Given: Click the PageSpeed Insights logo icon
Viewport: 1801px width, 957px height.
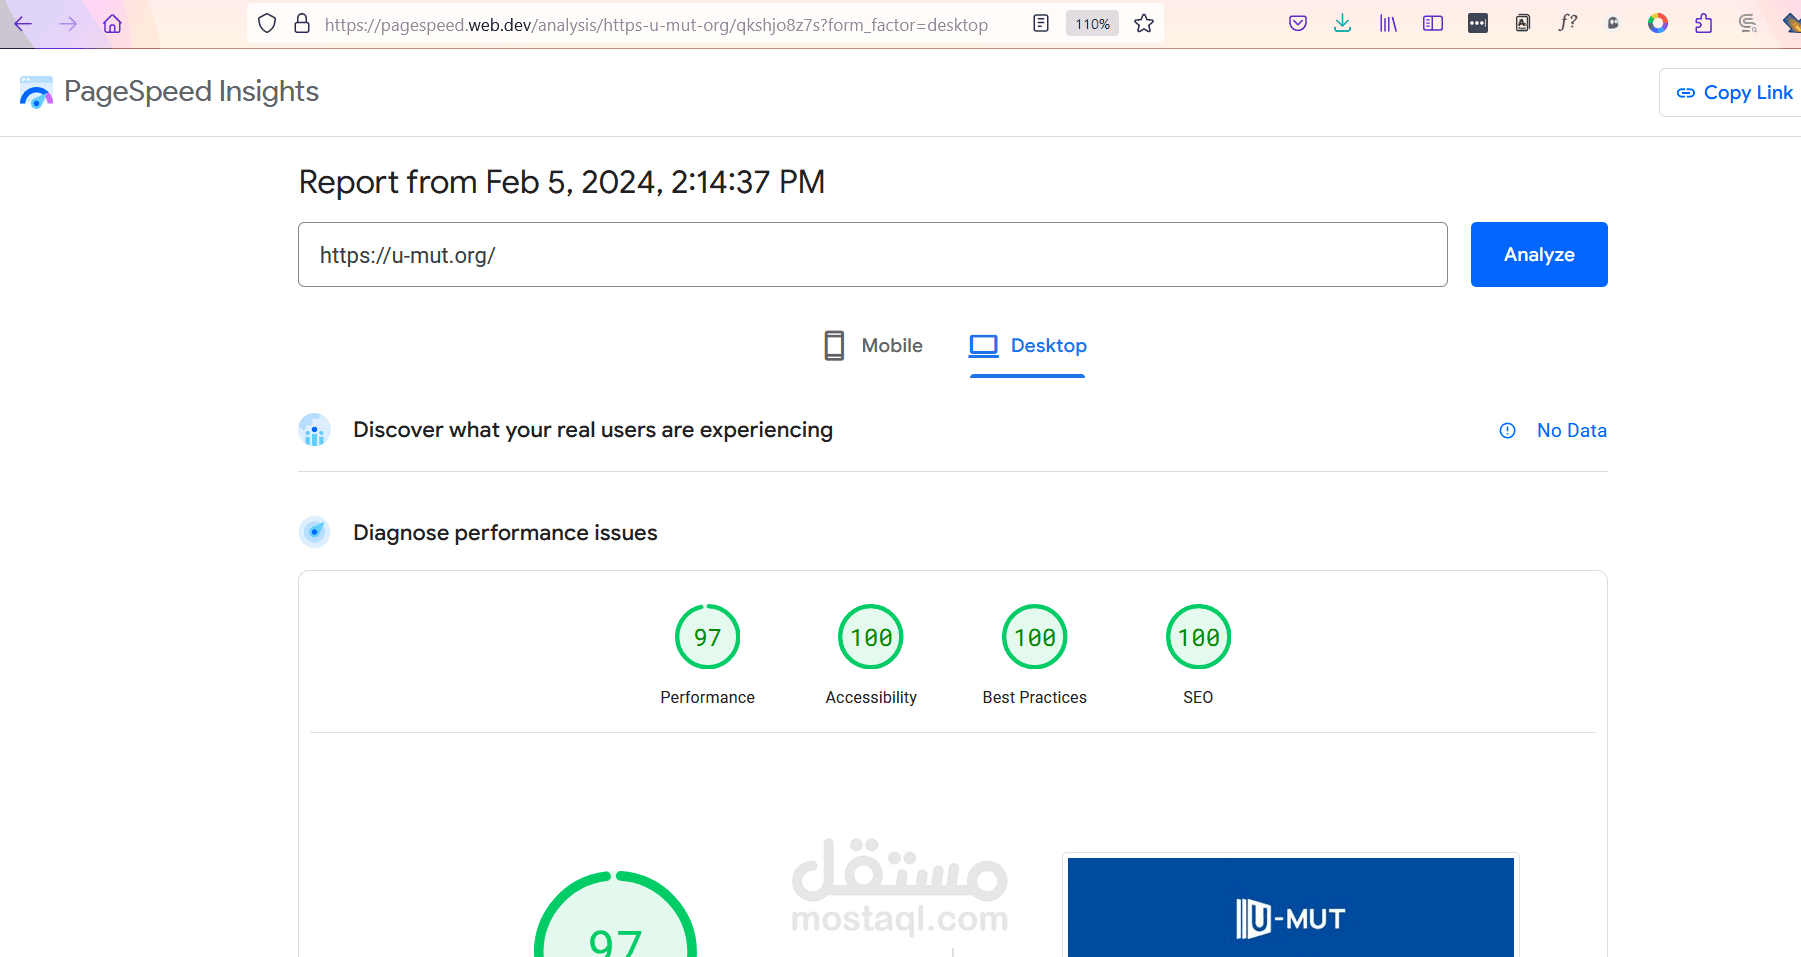Looking at the screenshot, I should pyautogui.click(x=36, y=92).
